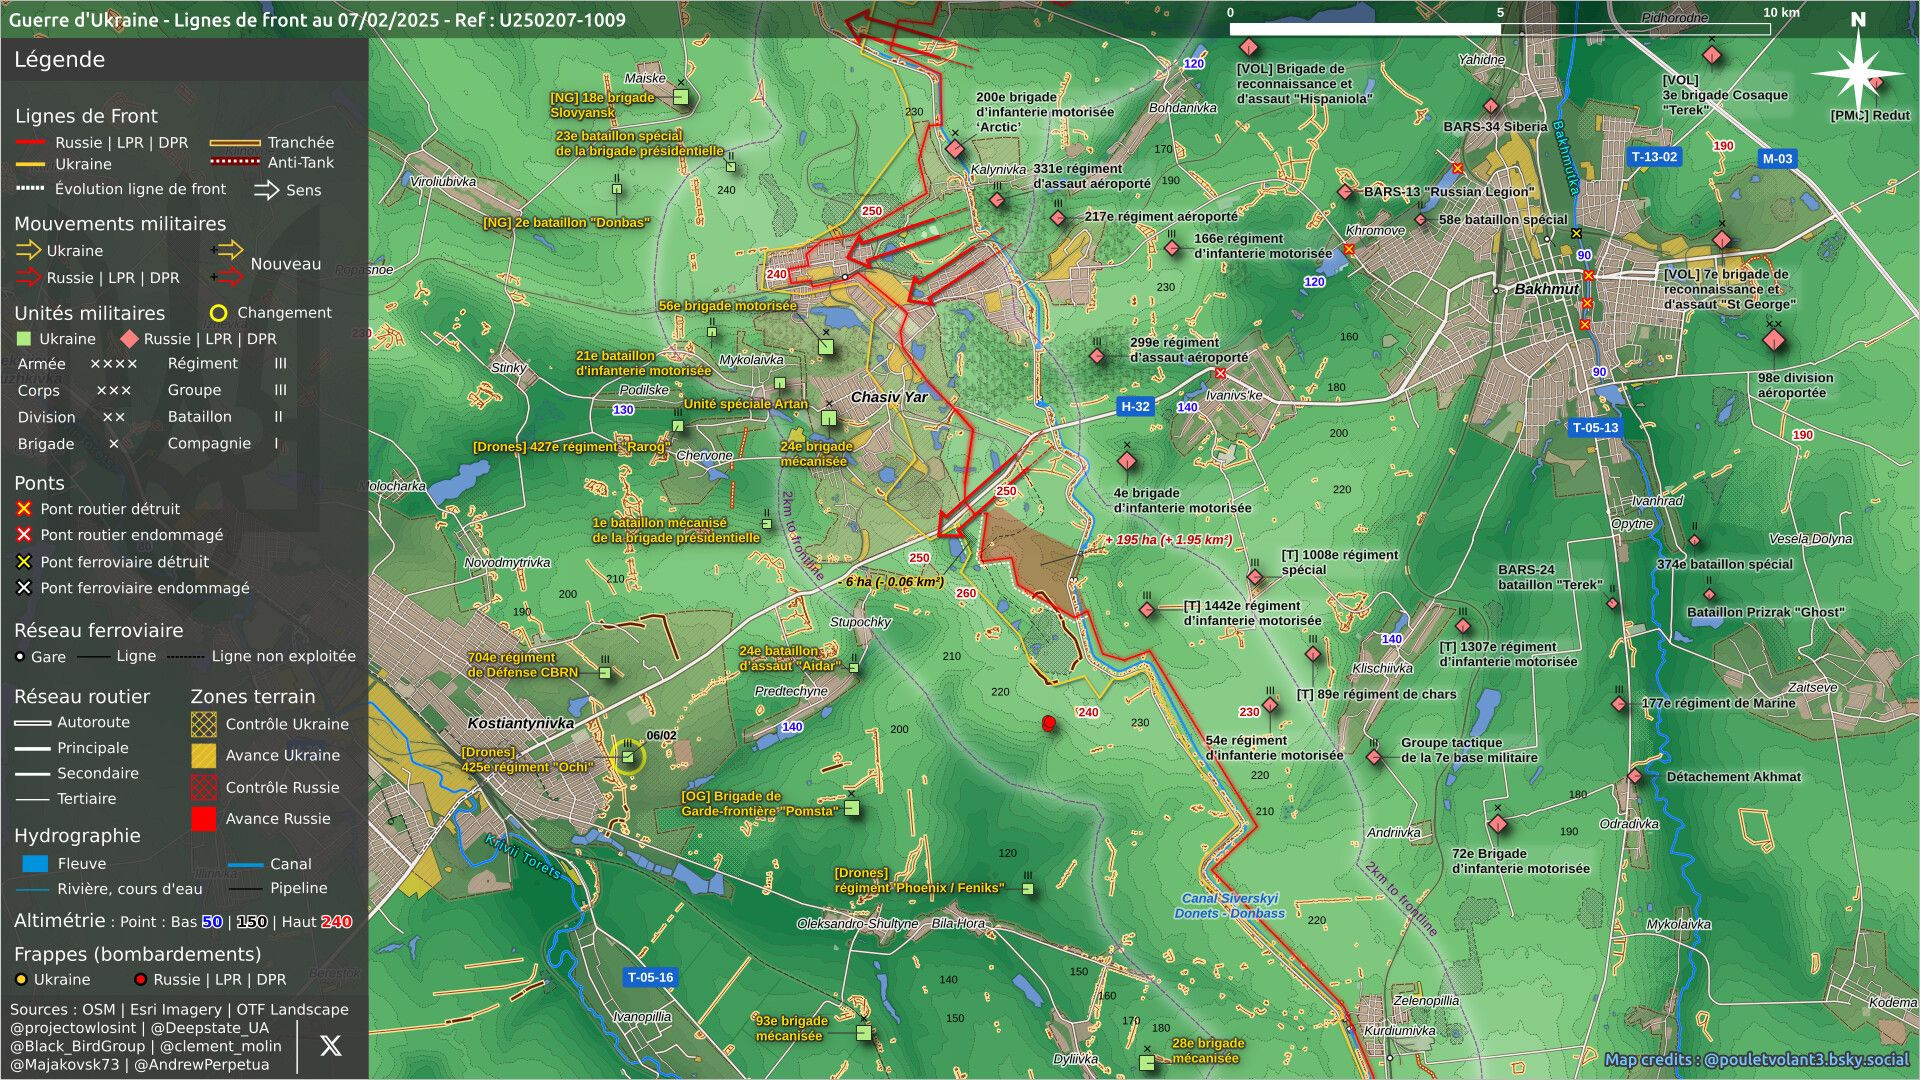Click the distance scale bar
Screen dimensions: 1920x1080
tap(1500, 28)
